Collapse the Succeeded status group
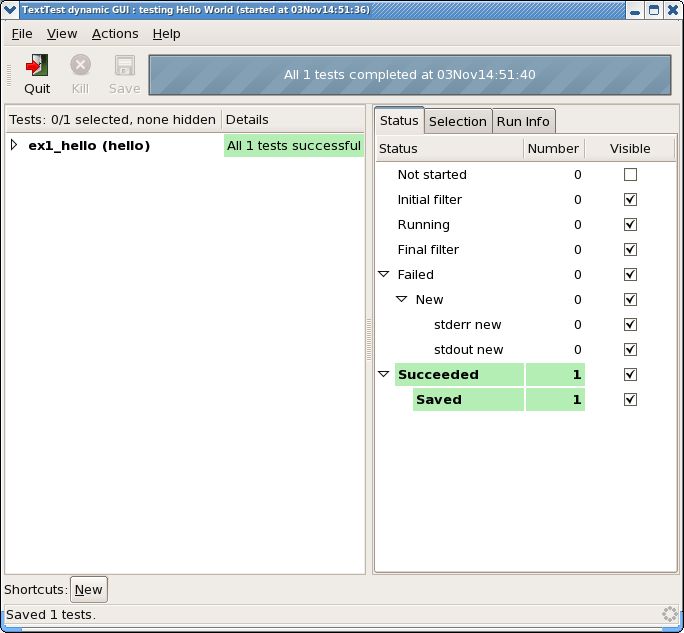The image size is (684, 633). 383,374
